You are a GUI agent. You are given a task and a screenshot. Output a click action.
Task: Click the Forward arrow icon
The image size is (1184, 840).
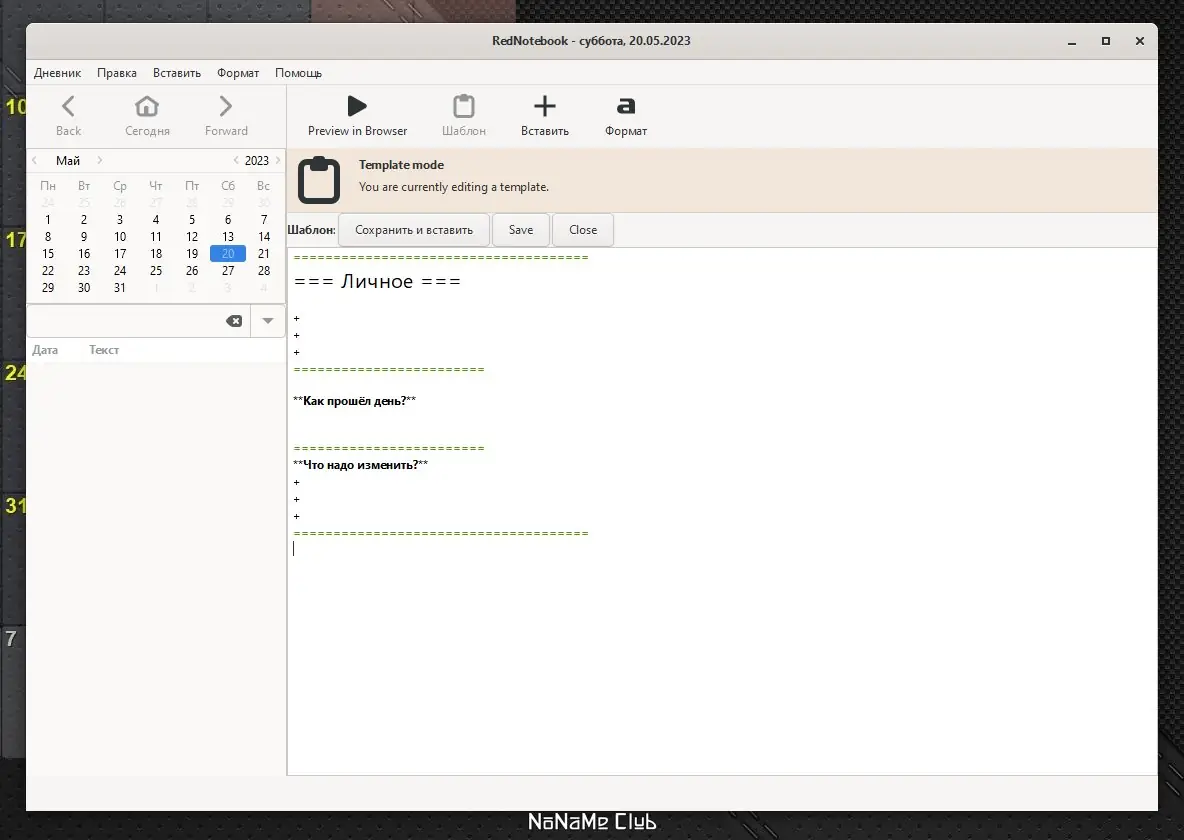click(226, 107)
